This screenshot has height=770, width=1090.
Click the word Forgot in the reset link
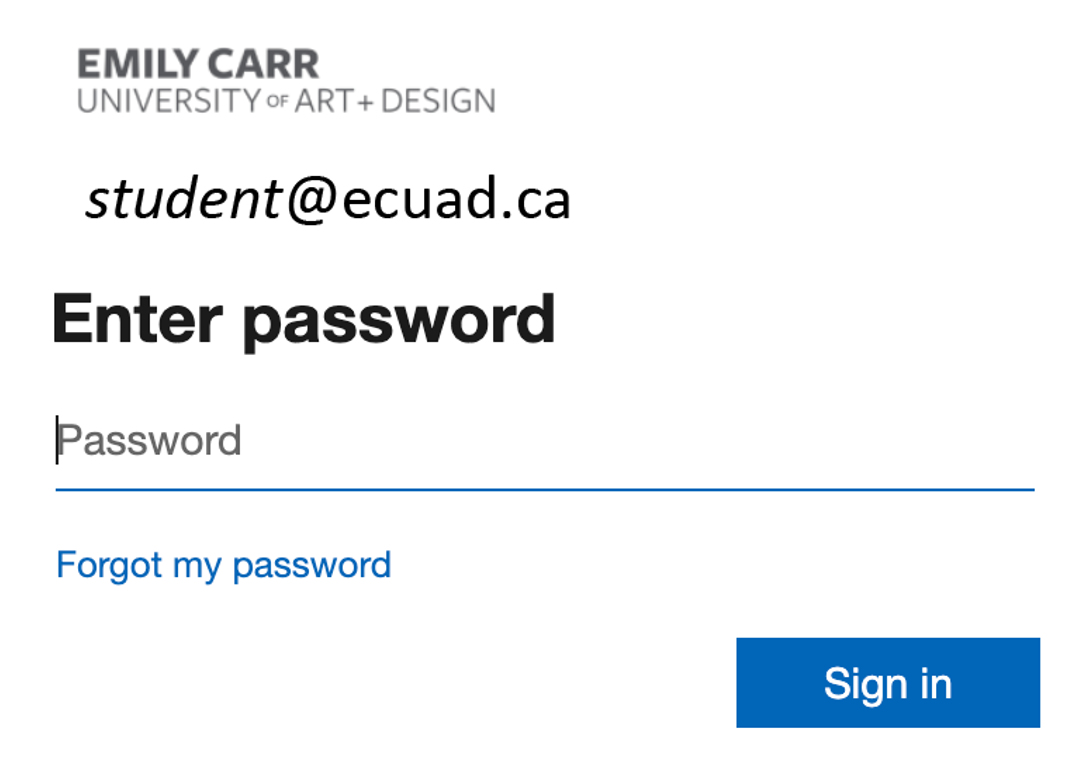(x=109, y=566)
